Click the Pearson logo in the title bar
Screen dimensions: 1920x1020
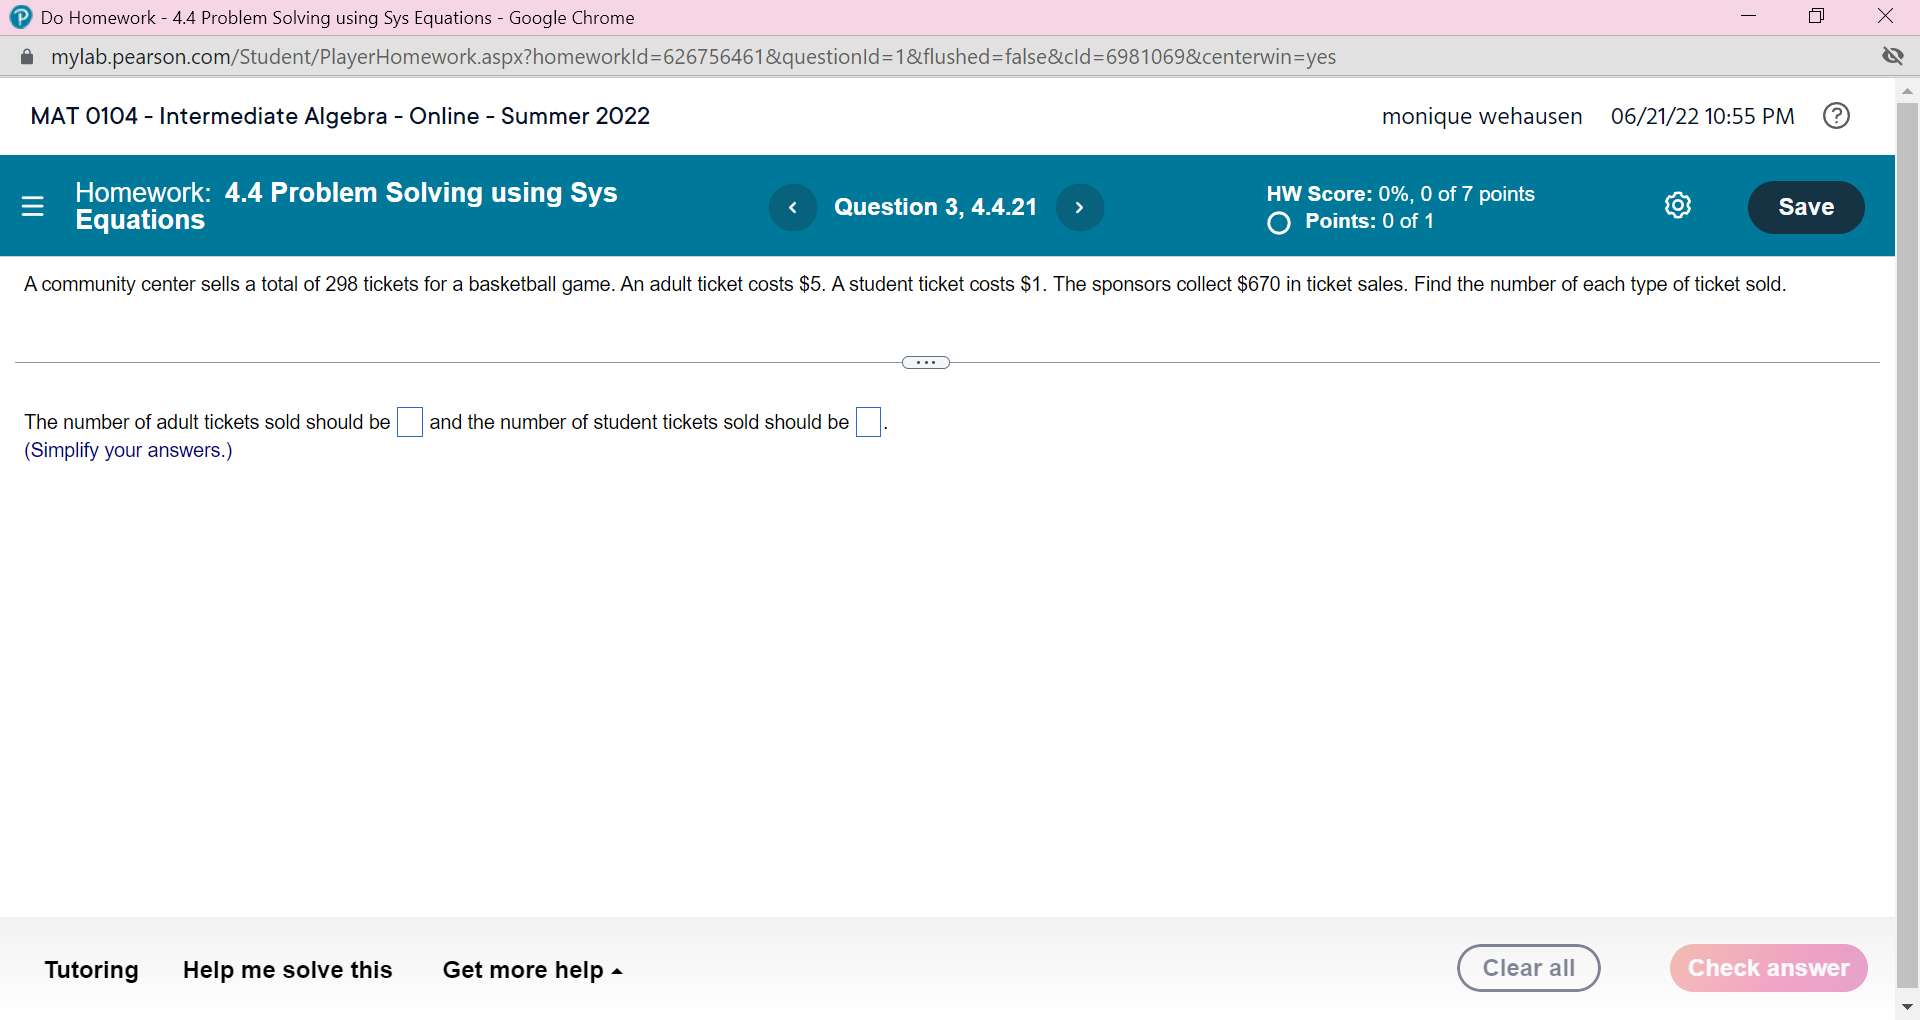coord(21,17)
